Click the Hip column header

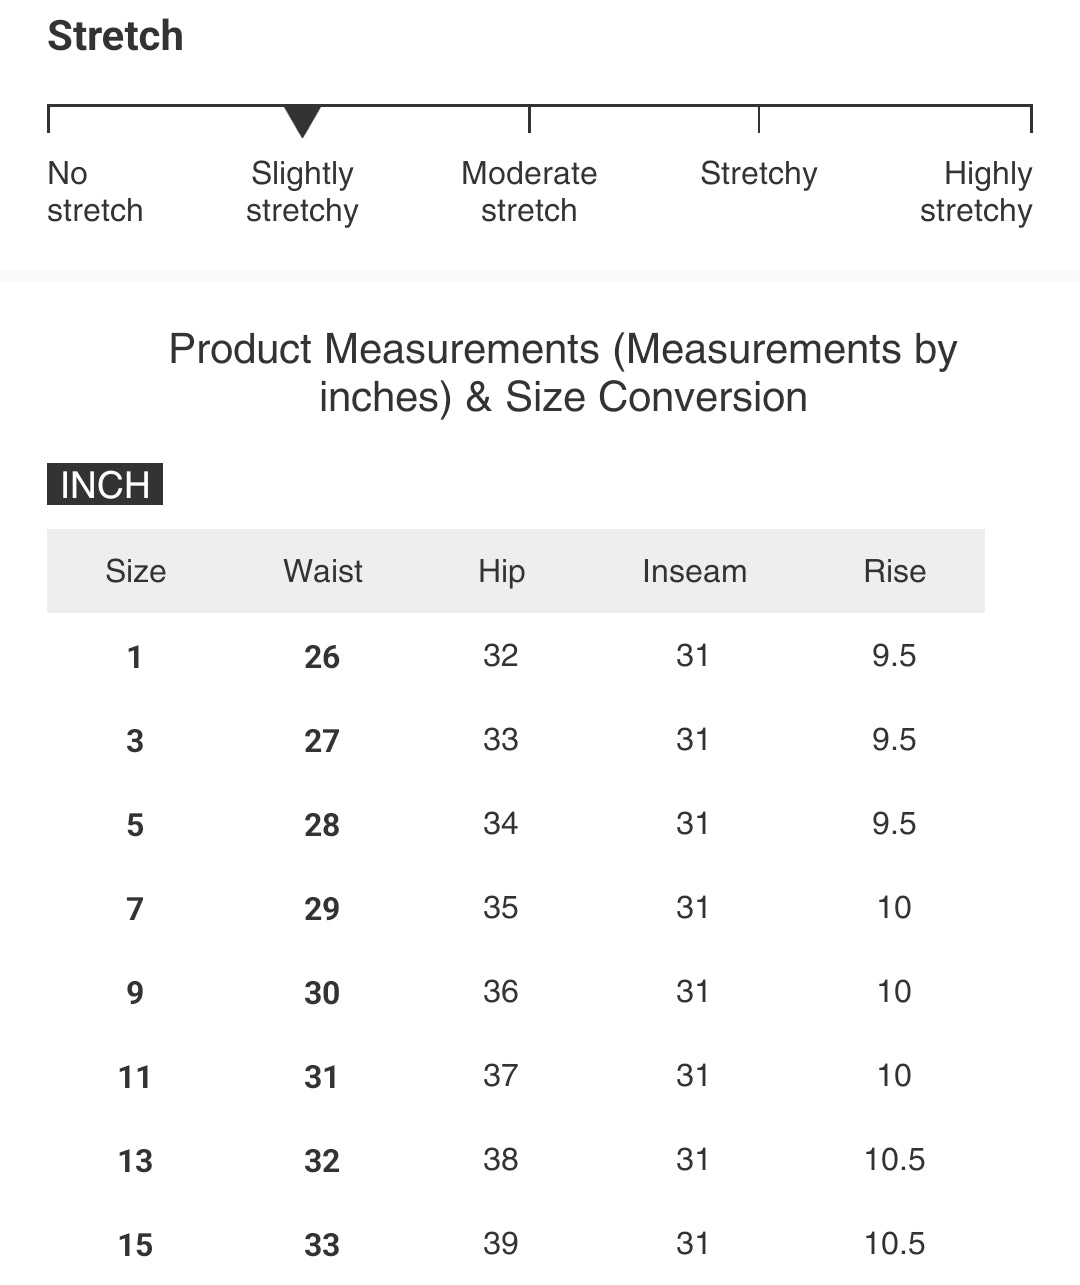(x=501, y=571)
